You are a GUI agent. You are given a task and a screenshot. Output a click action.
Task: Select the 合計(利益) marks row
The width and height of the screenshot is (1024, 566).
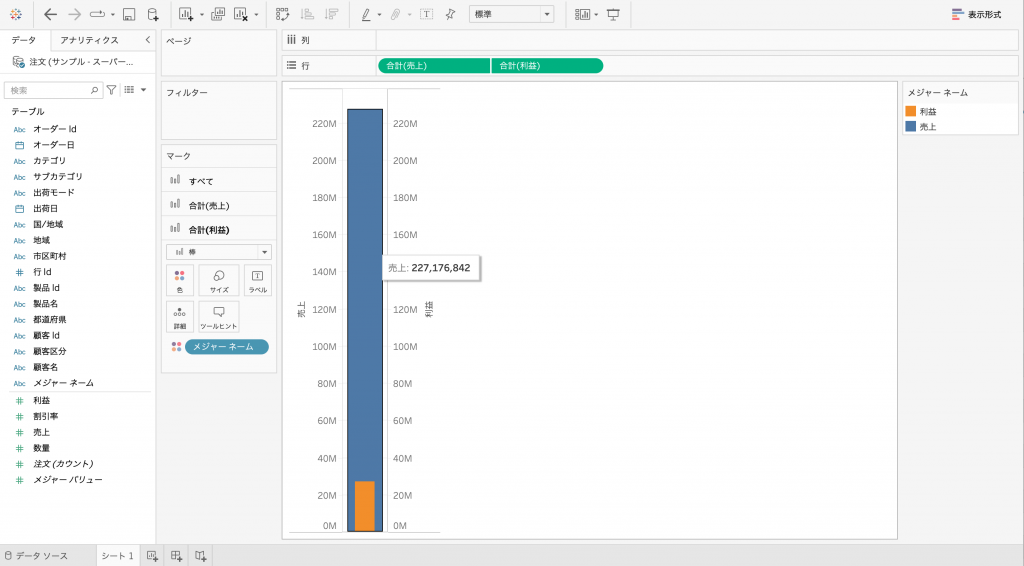(x=219, y=229)
